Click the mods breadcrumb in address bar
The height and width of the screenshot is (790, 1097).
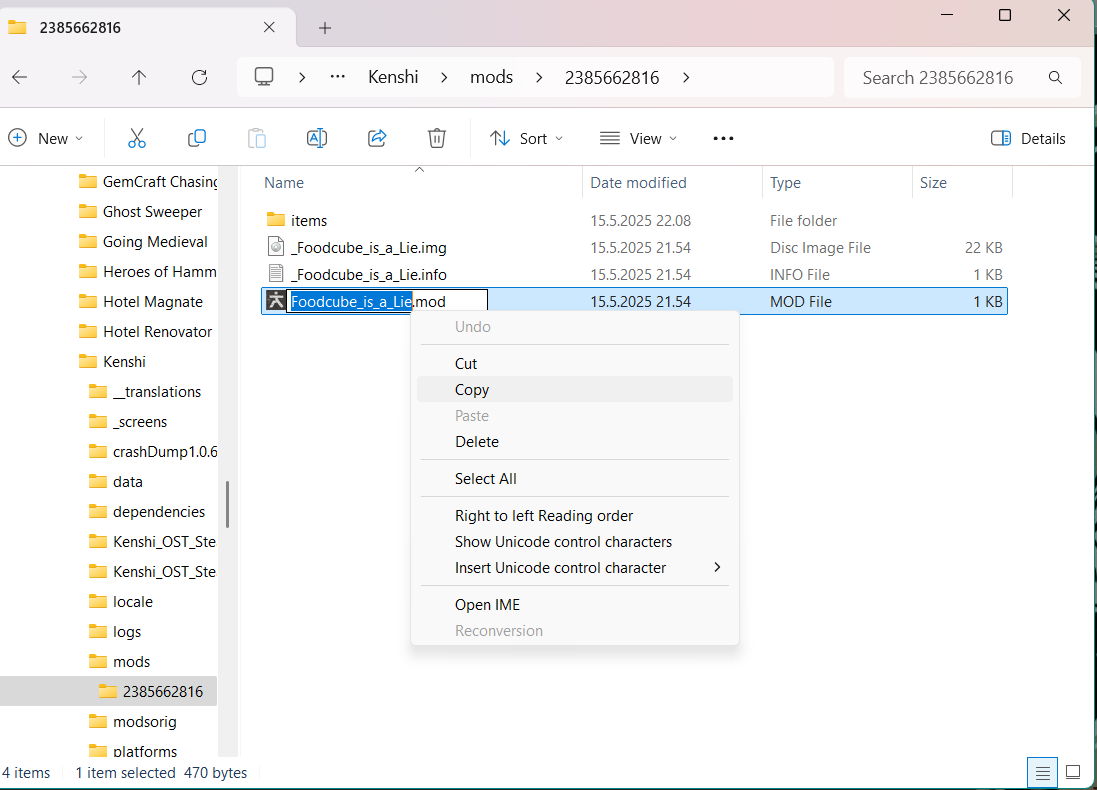point(491,77)
